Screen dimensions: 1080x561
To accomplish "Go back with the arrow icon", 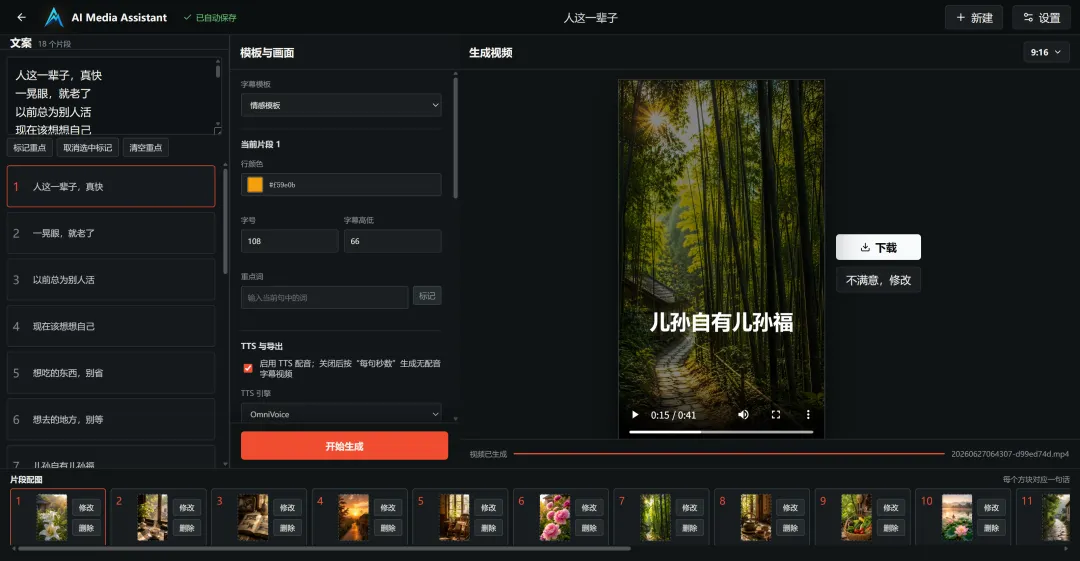I will pyautogui.click(x=21, y=17).
